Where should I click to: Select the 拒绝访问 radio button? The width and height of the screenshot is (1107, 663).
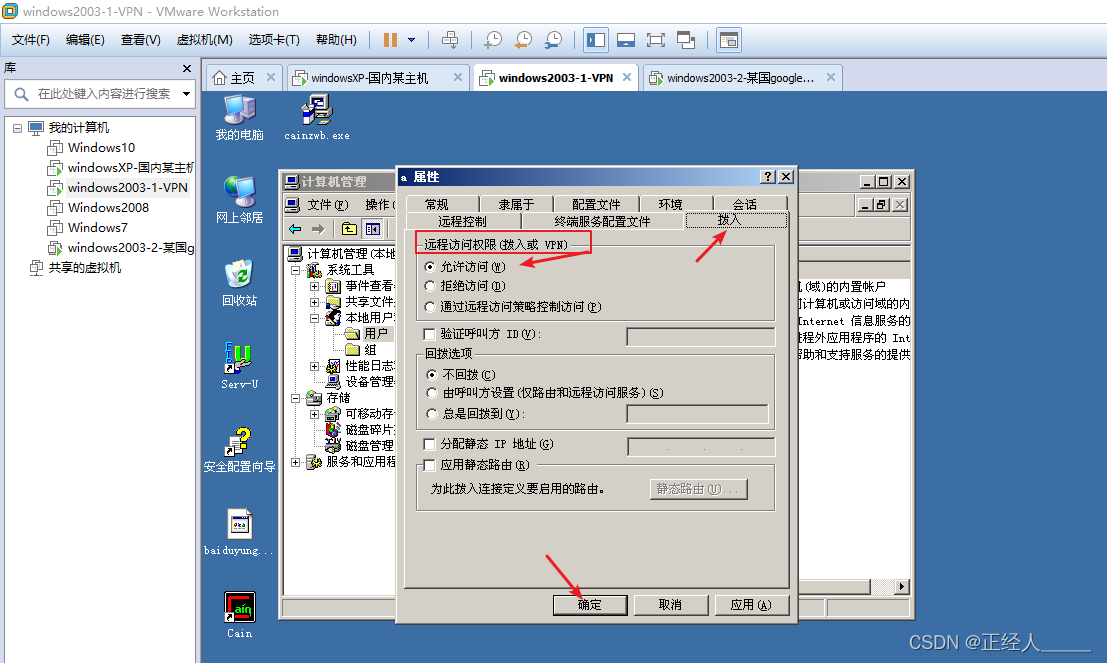tap(431, 287)
